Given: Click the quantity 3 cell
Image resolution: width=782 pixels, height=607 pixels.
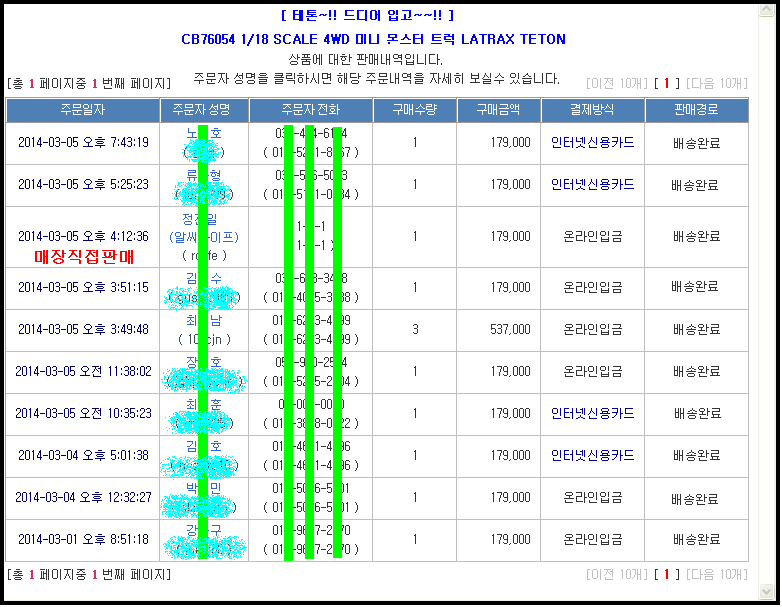Looking at the screenshot, I should tap(415, 330).
